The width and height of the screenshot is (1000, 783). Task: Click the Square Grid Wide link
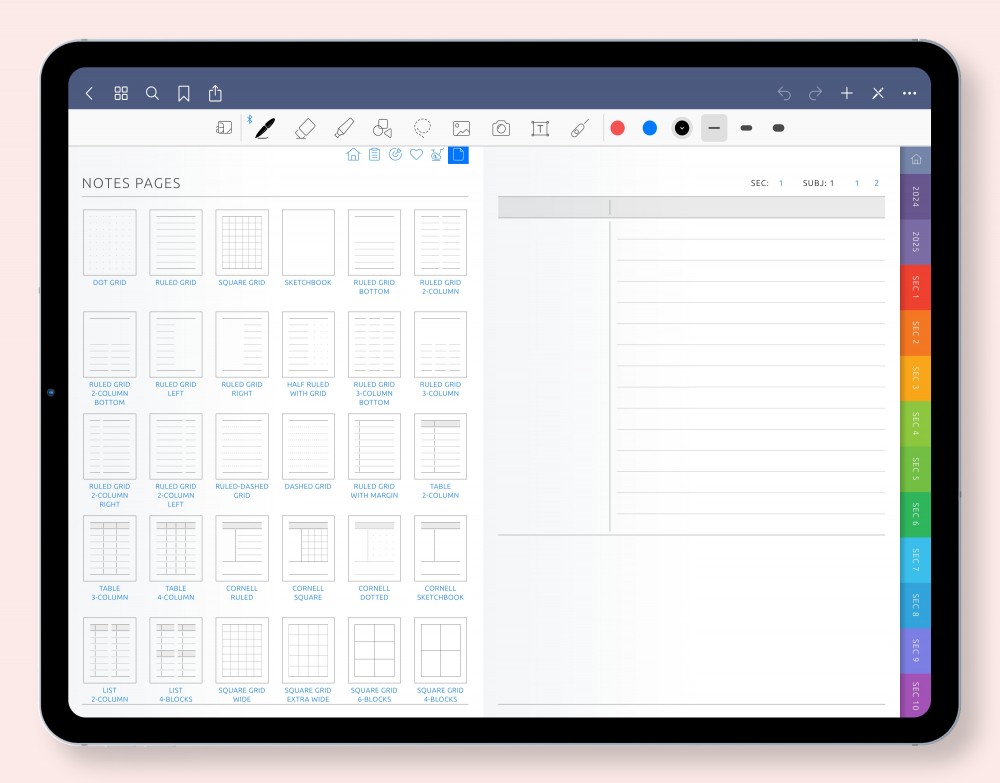(242, 695)
